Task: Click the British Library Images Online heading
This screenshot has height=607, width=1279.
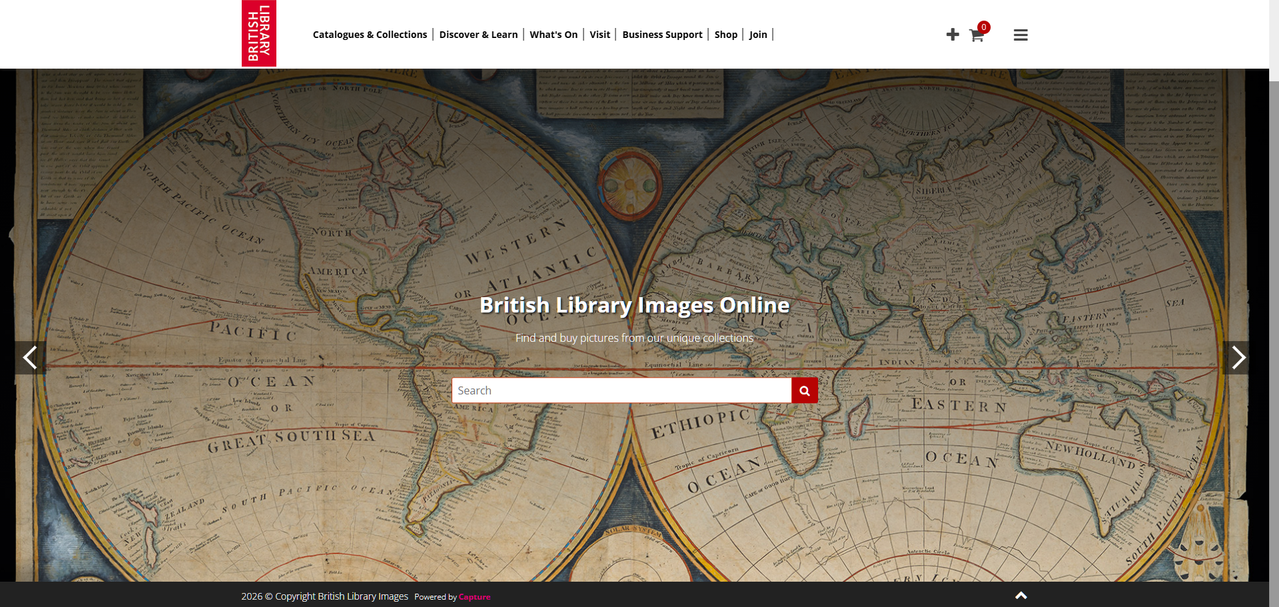Action: tap(634, 305)
